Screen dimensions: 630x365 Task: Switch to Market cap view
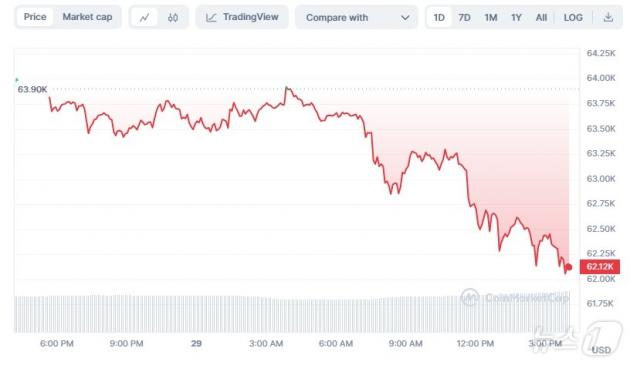[x=87, y=17]
